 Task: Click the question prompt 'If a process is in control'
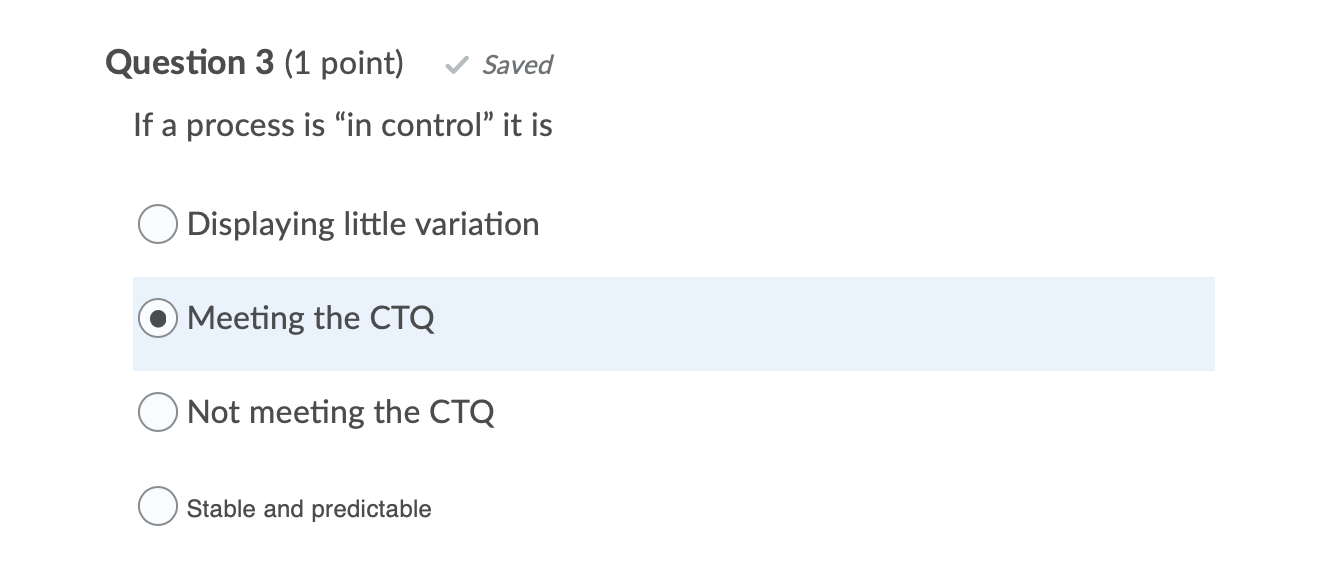pos(343,124)
